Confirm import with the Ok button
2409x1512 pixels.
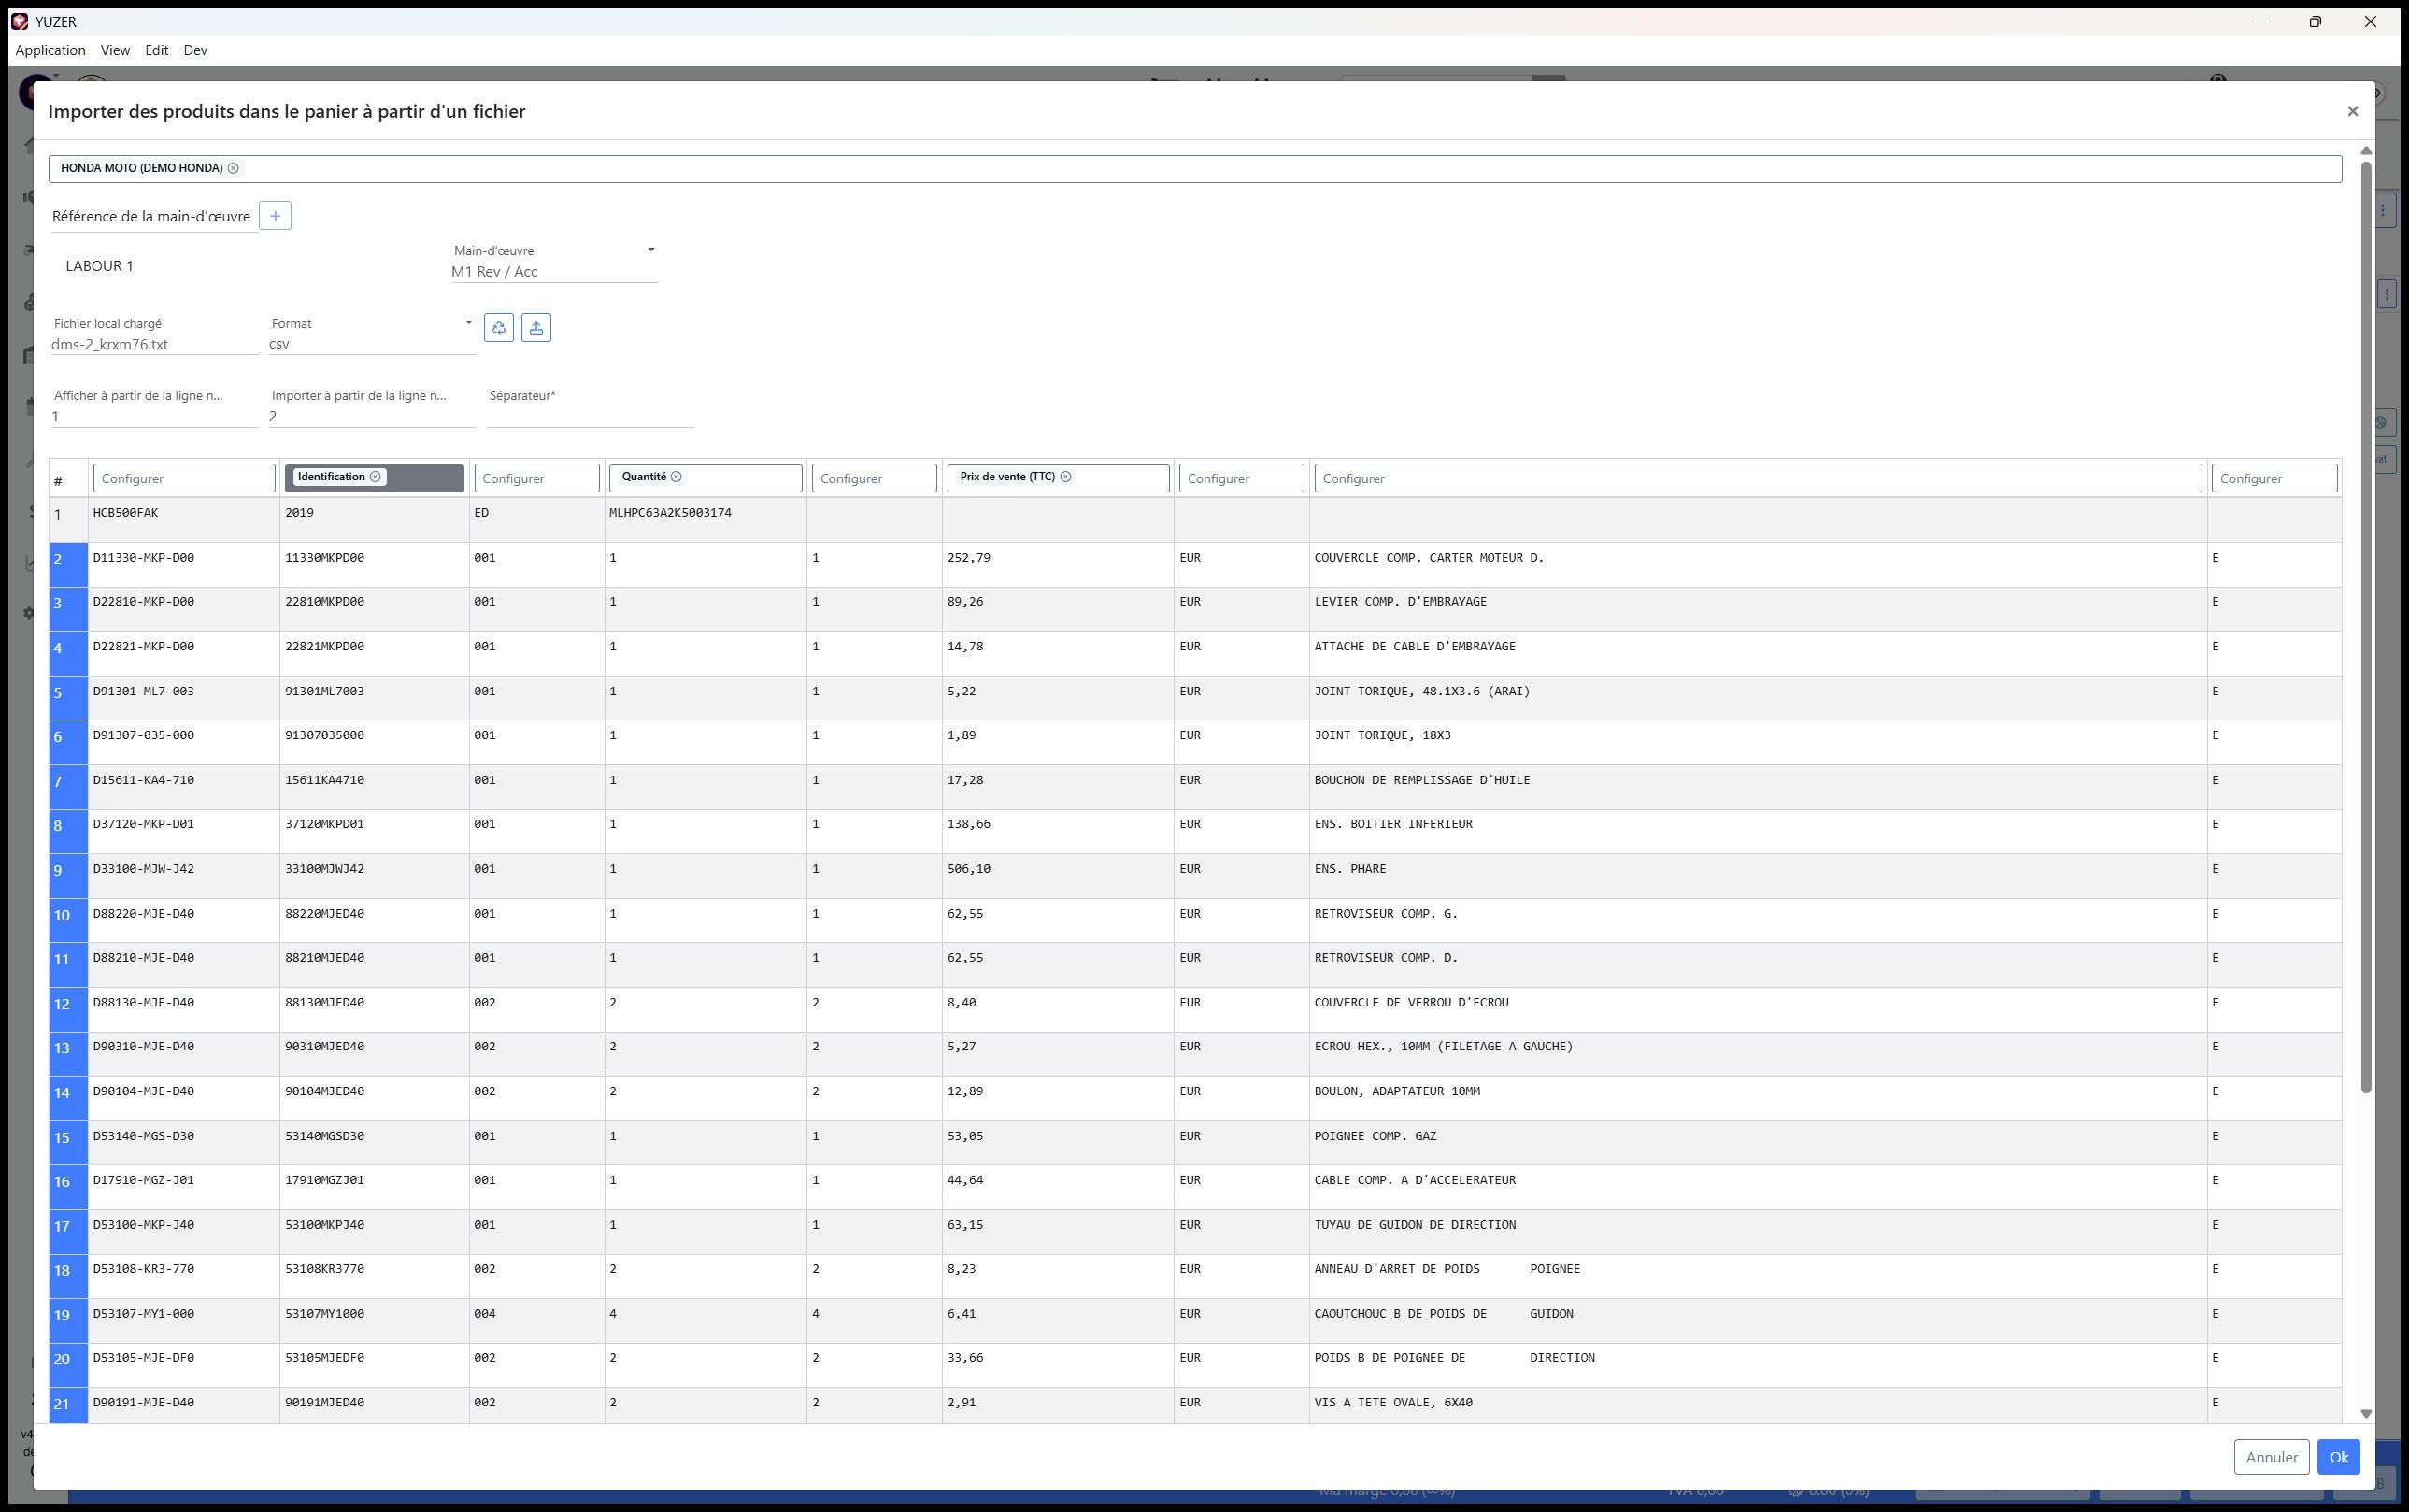pyautogui.click(x=2338, y=1457)
